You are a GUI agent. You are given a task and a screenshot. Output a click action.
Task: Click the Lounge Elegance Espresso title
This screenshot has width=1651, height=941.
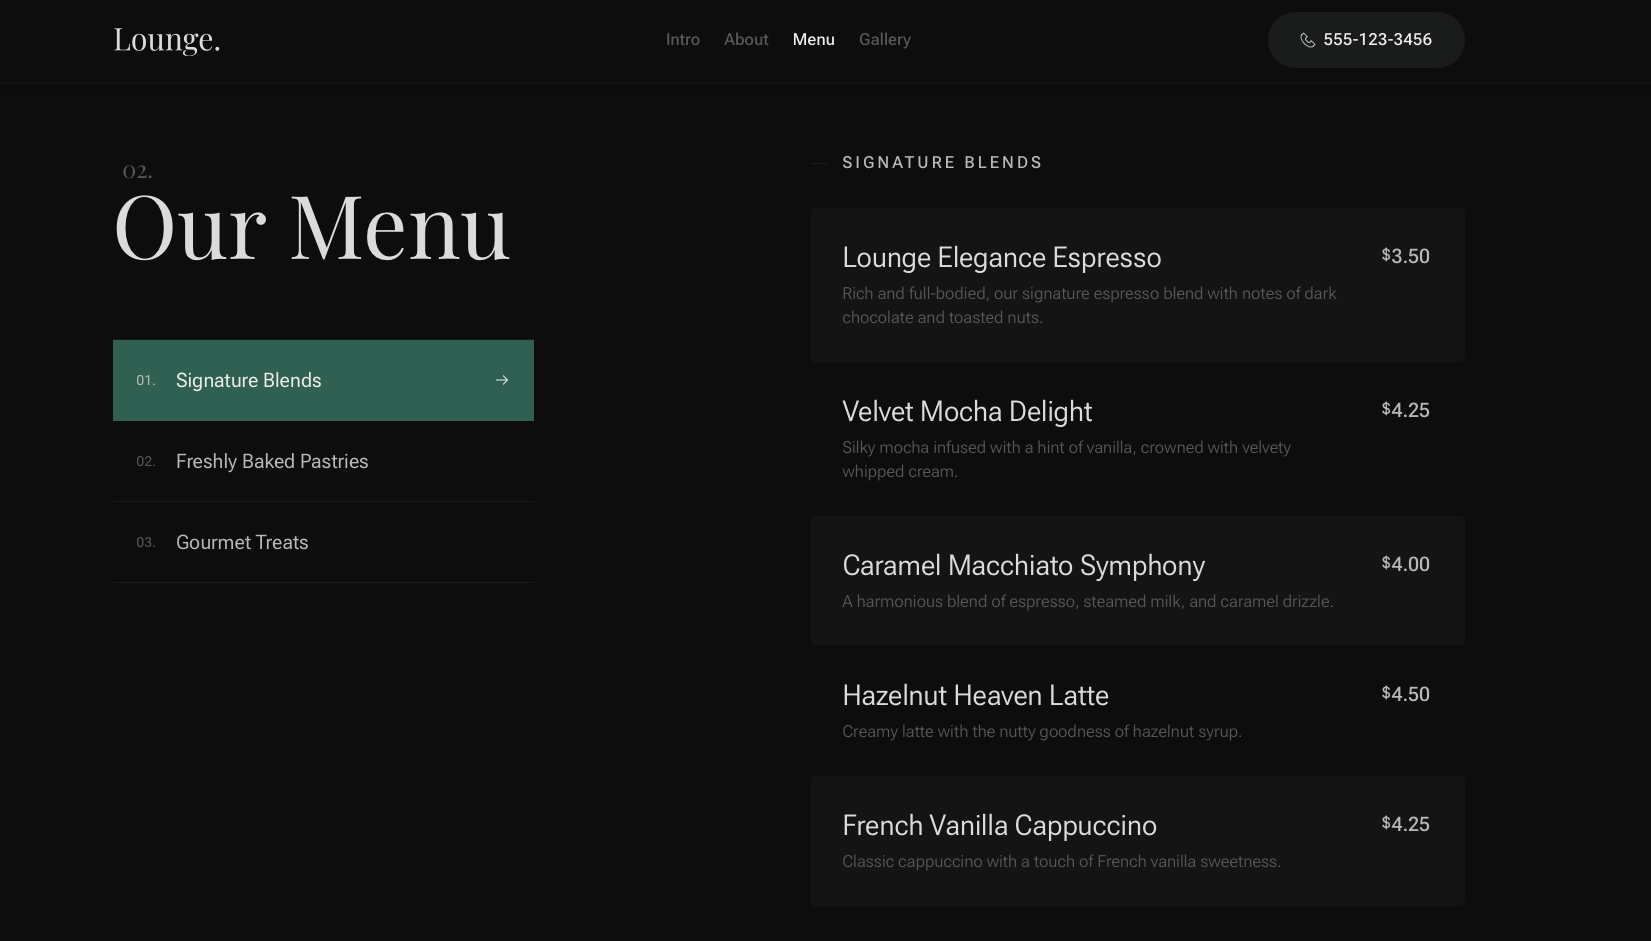(1001, 258)
